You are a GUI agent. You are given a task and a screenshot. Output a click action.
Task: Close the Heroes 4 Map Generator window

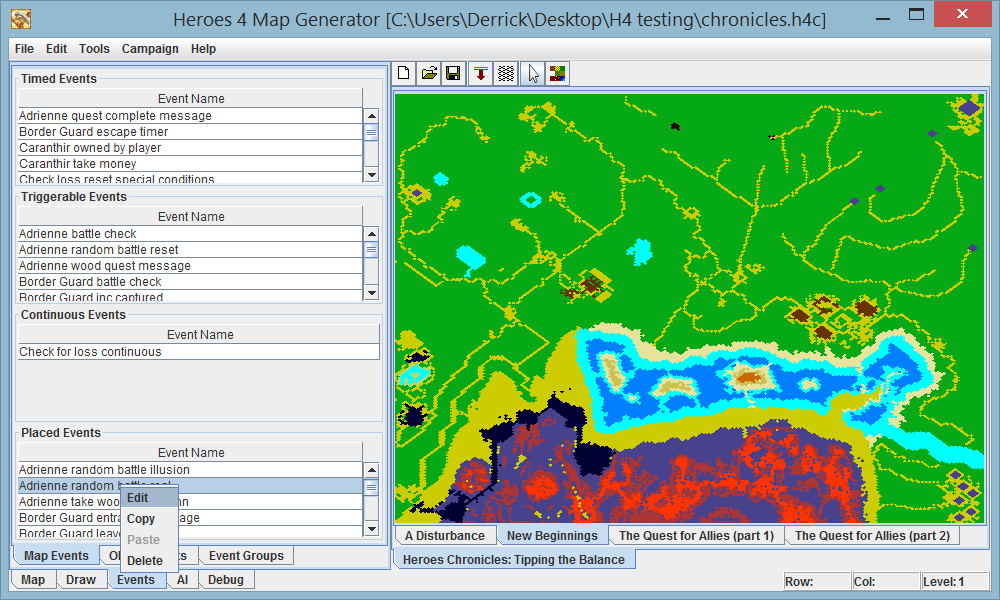pyautogui.click(x=962, y=14)
